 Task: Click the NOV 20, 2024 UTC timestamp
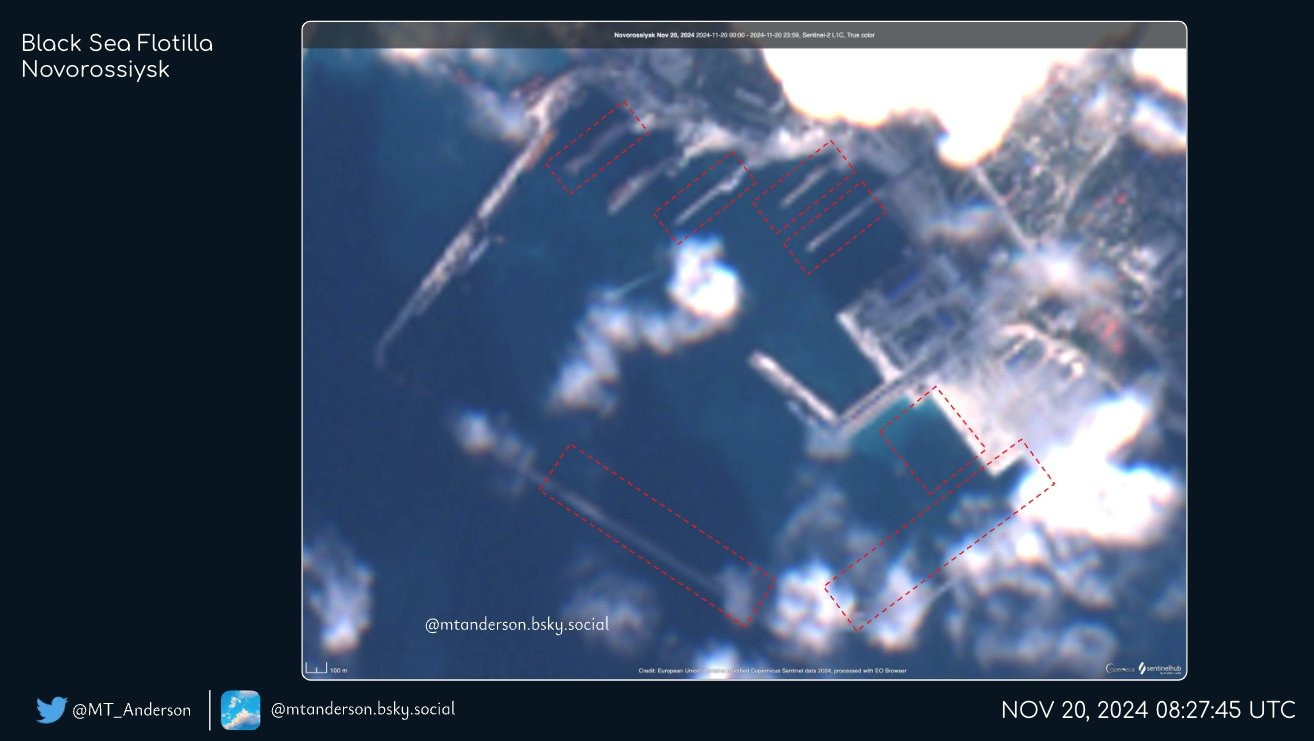click(x=1148, y=710)
